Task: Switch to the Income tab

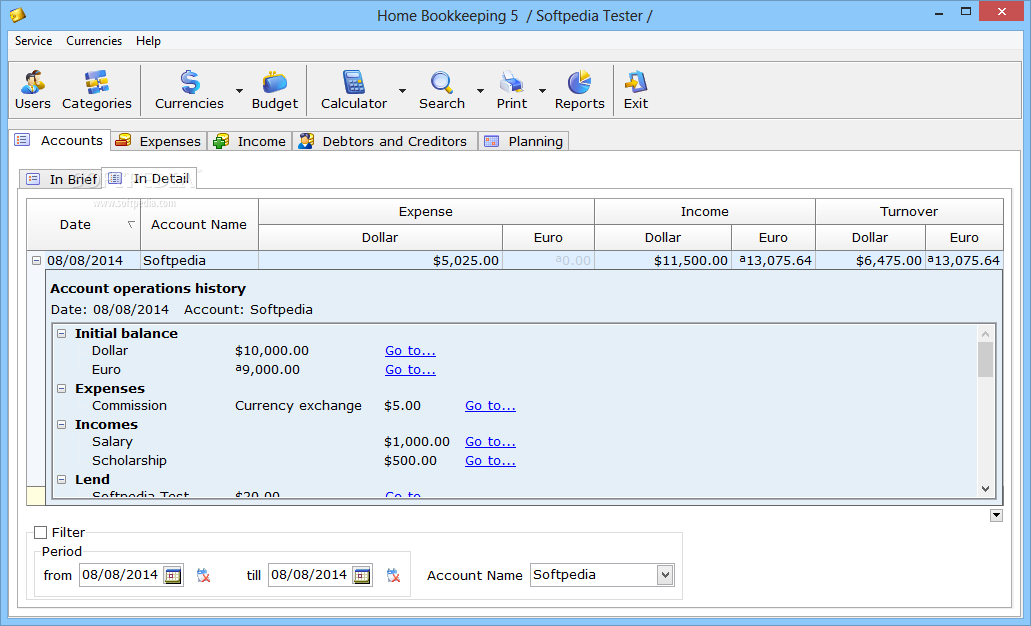Action: click(x=250, y=141)
